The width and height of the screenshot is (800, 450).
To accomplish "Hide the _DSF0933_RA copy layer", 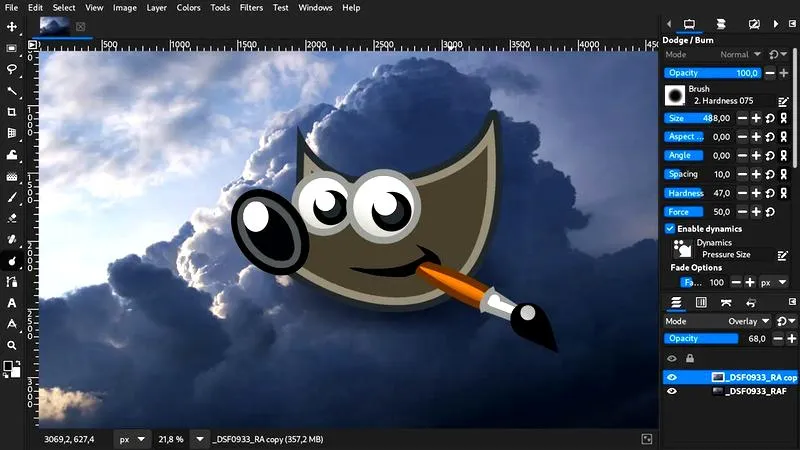I will click(x=672, y=378).
